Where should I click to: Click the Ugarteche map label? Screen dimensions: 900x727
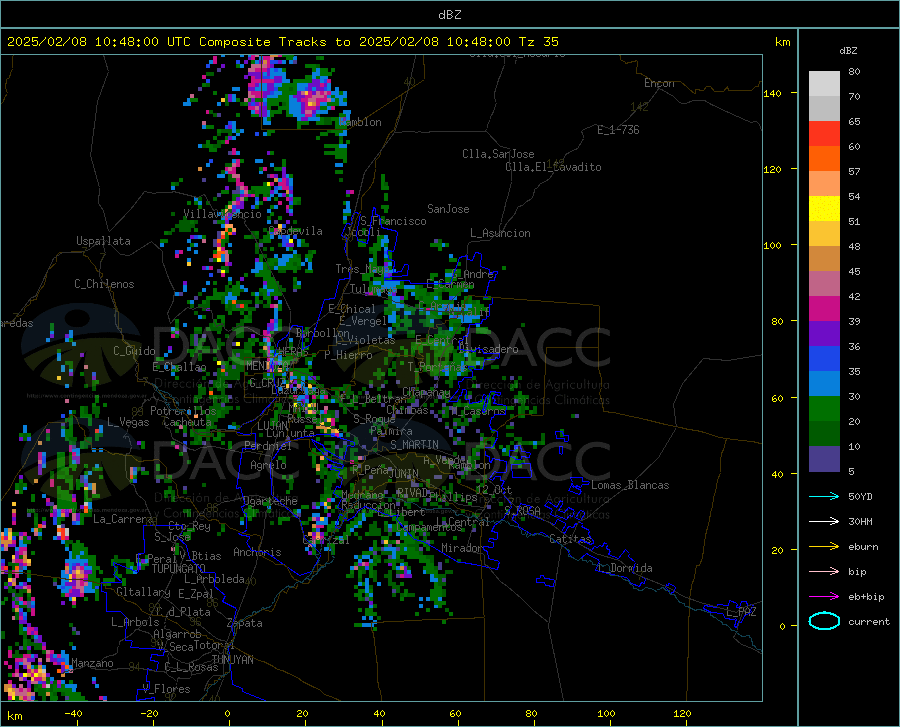coord(270,500)
